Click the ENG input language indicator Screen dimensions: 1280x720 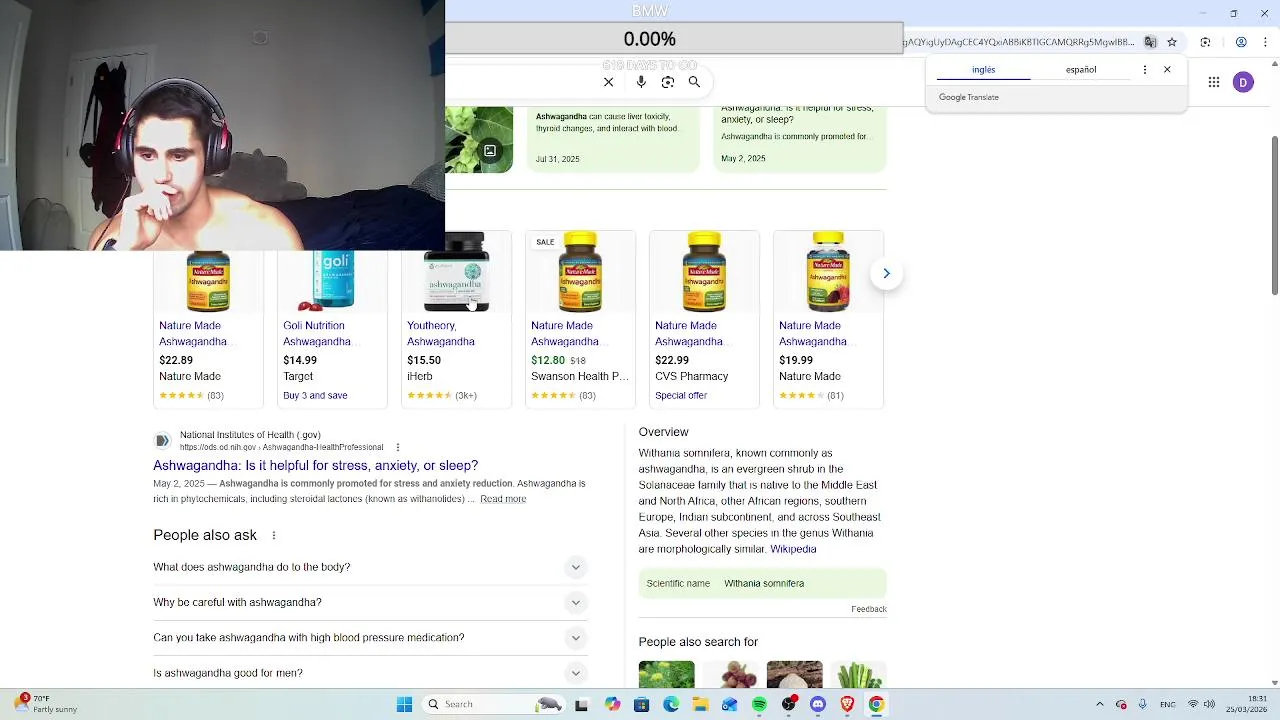[1167, 704]
